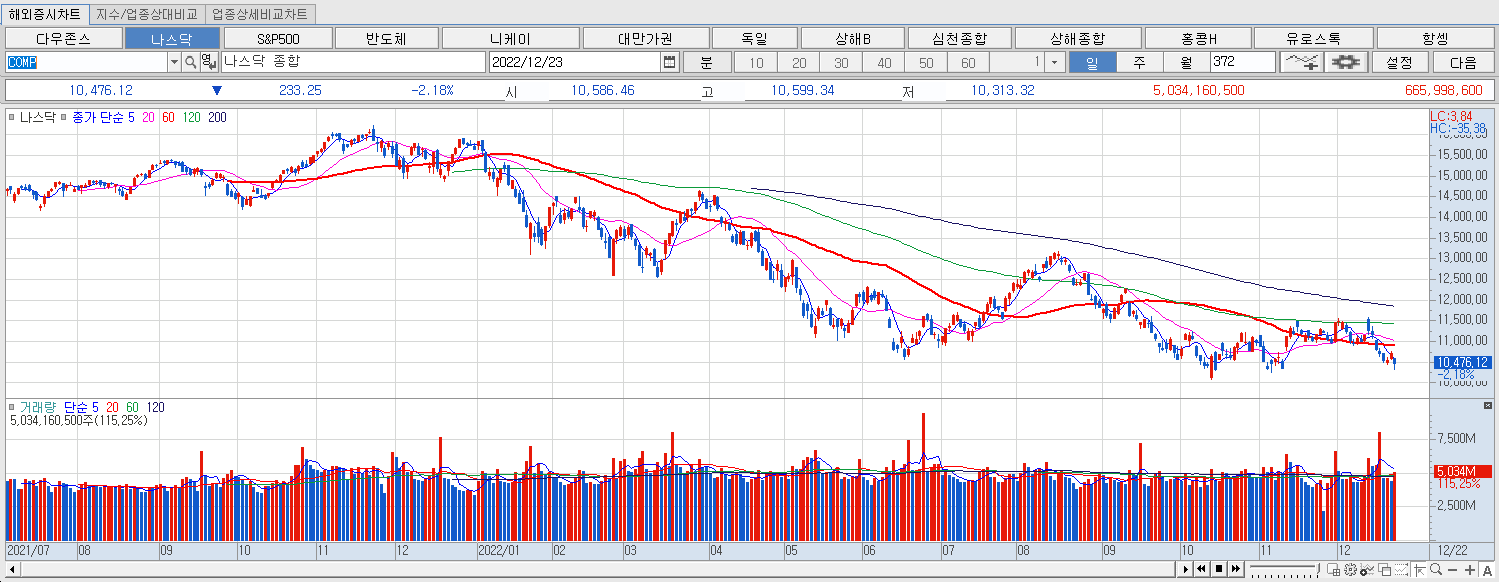Click the 10,476.12 current price label on axis
This screenshot has width=1499, height=582.
pyautogui.click(x=1462, y=362)
